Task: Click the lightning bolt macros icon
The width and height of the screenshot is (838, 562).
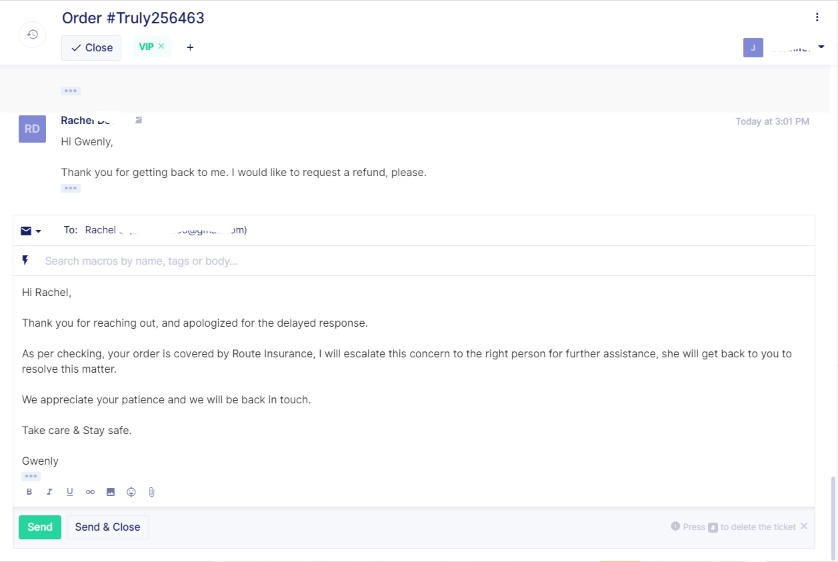Action: [25, 260]
